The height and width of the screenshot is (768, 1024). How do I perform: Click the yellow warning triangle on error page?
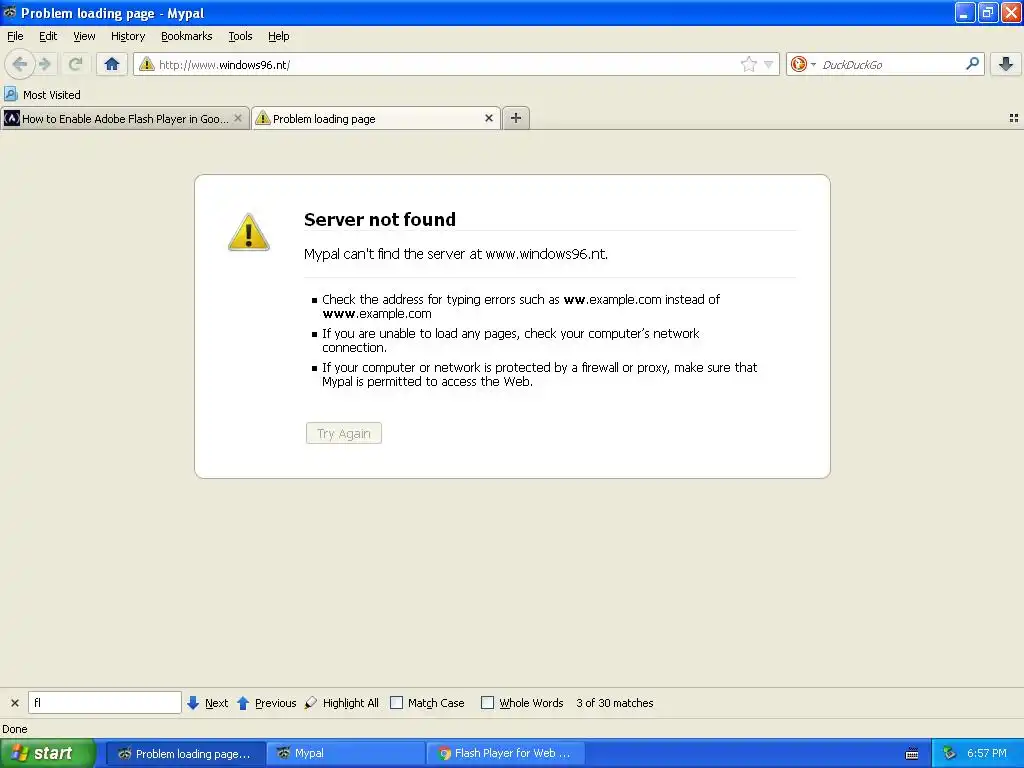coord(248,232)
